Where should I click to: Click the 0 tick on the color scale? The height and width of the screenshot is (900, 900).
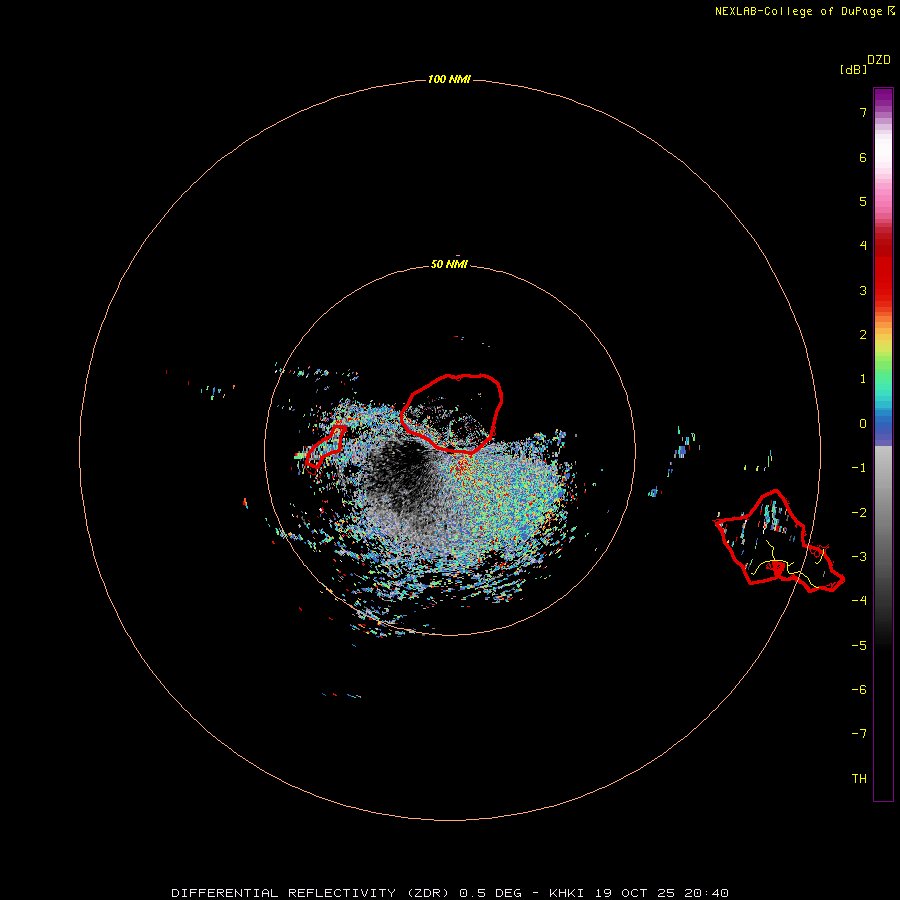863,424
